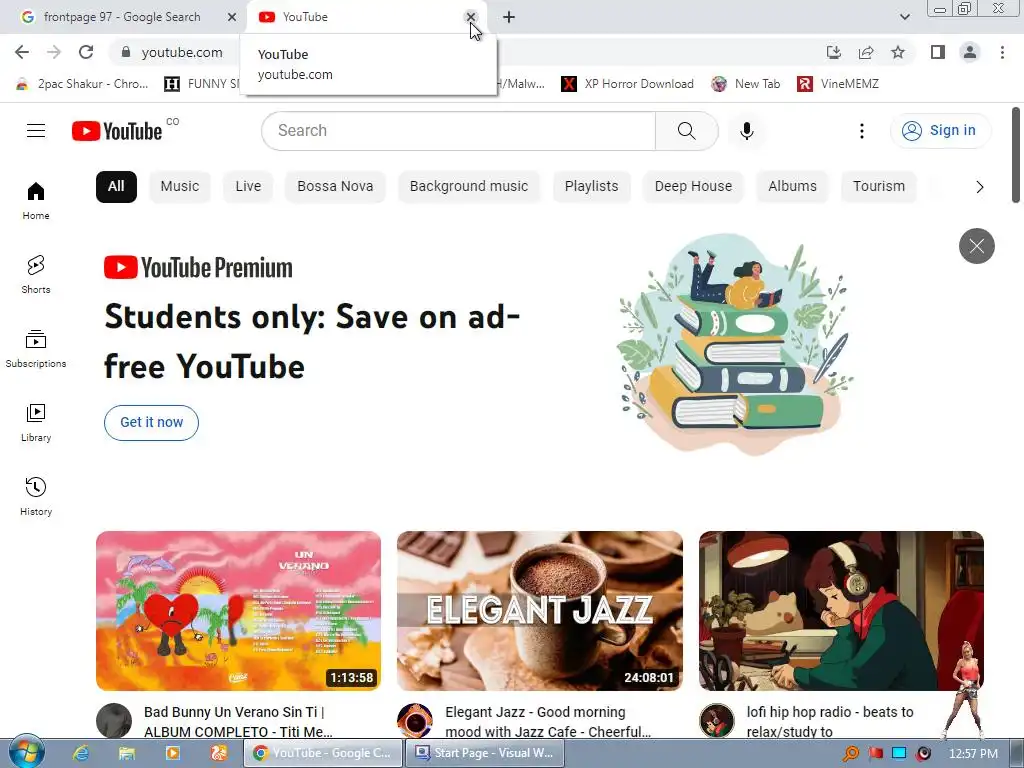Dismiss the YouTube Premium banner
Image resolution: width=1024 pixels, height=768 pixels.
976,246
